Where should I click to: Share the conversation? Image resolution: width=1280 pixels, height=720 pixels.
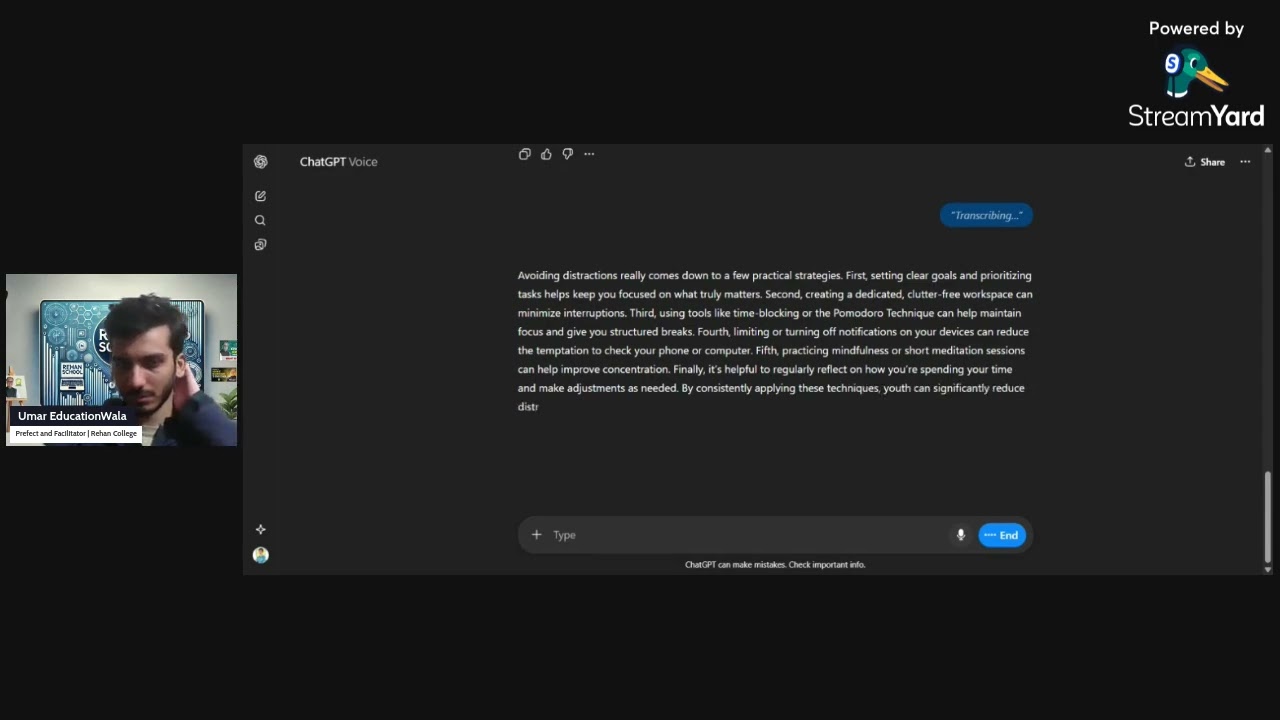1205,162
